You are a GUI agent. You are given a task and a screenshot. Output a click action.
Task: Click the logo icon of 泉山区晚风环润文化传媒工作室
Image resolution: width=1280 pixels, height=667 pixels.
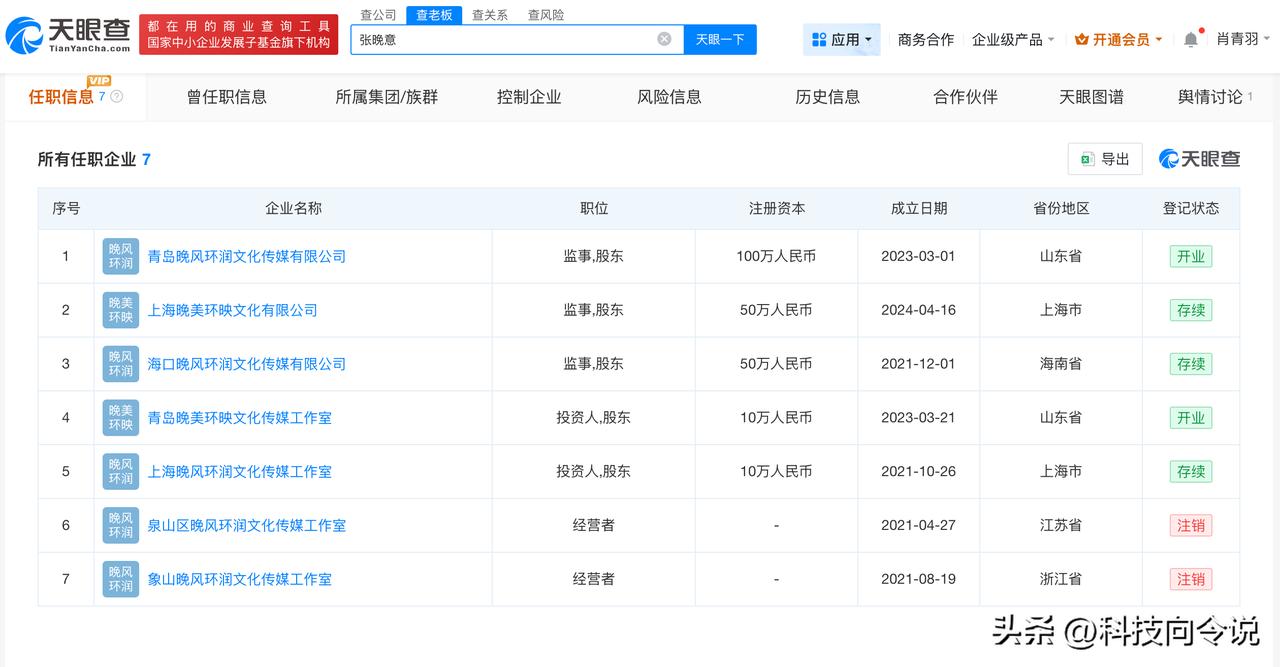[x=121, y=525]
